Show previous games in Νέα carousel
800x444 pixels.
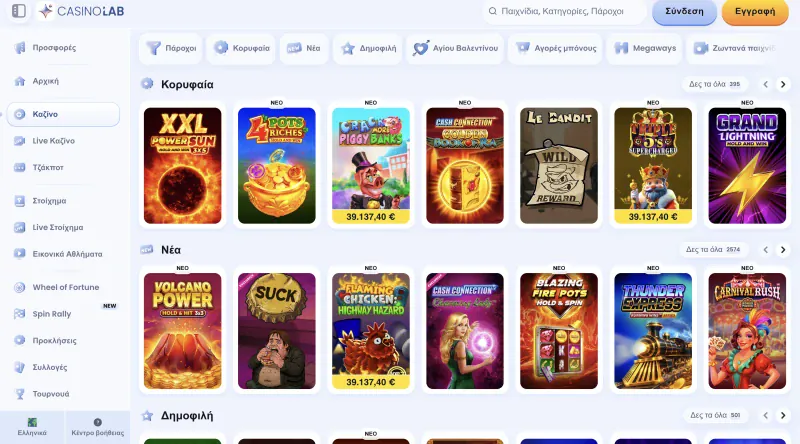765,250
